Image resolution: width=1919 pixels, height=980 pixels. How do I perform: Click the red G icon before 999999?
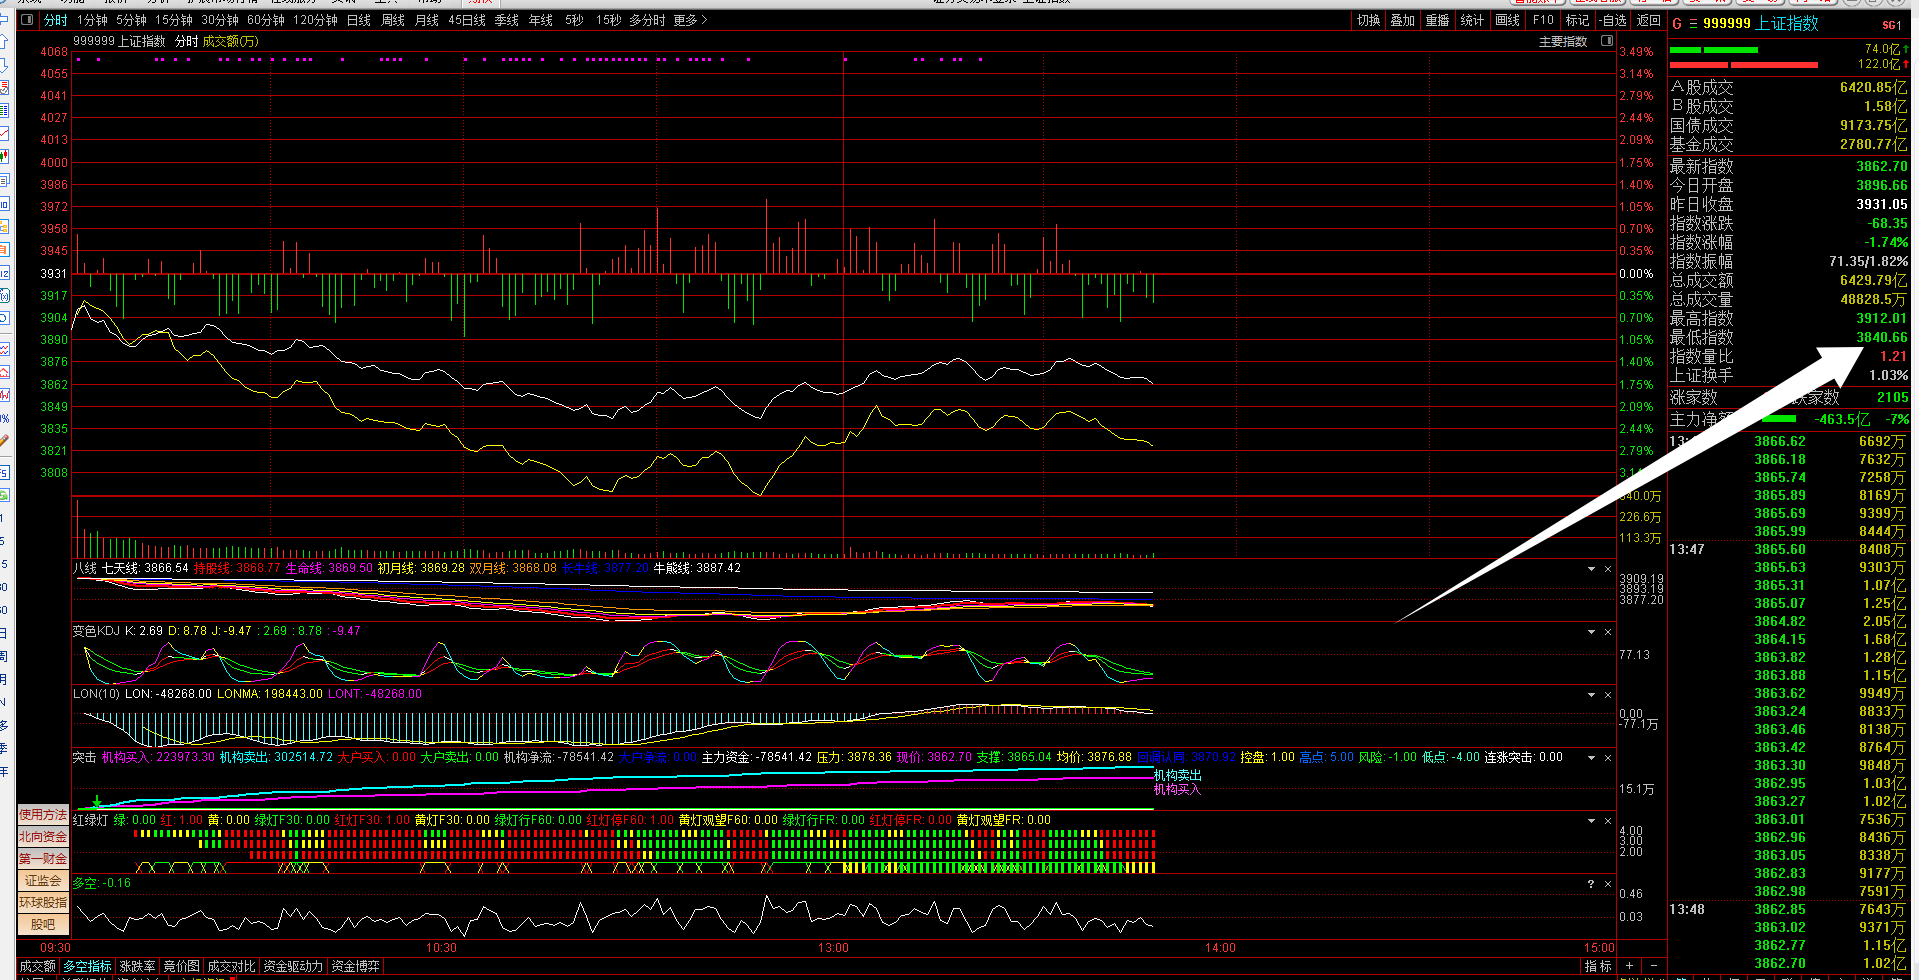[1677, 24]
